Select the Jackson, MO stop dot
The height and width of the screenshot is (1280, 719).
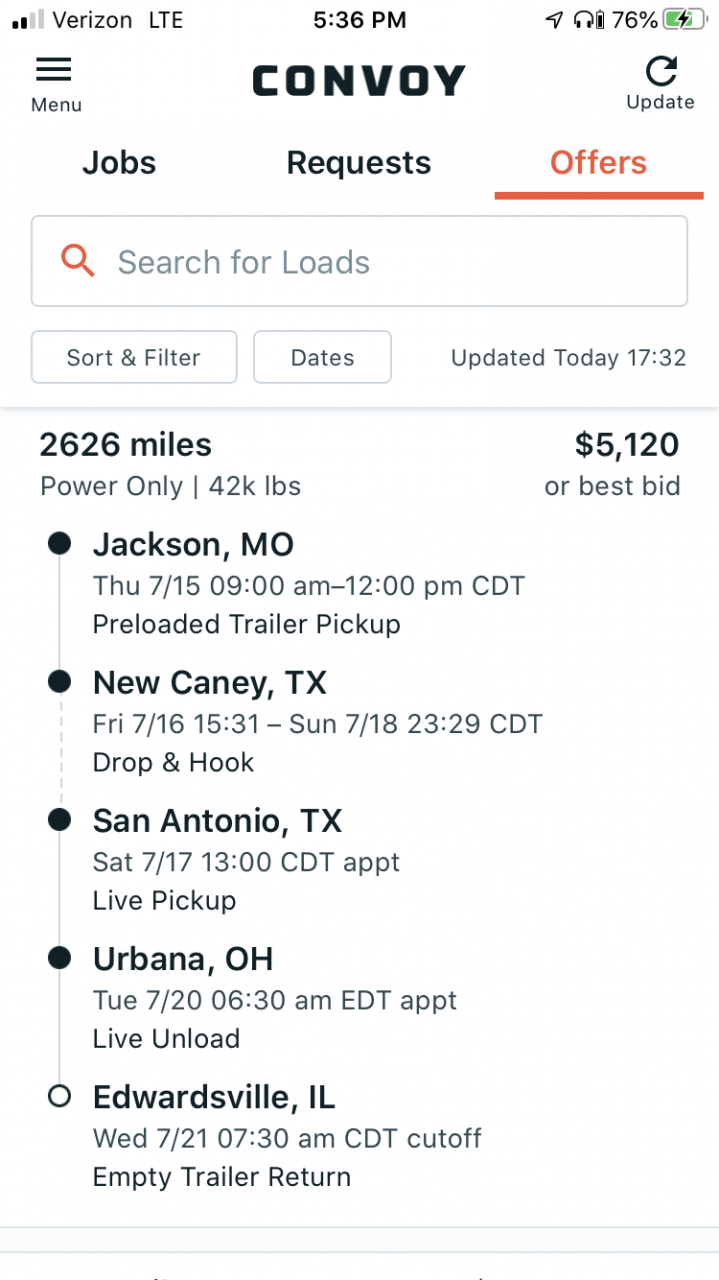(x=59, y=543)
